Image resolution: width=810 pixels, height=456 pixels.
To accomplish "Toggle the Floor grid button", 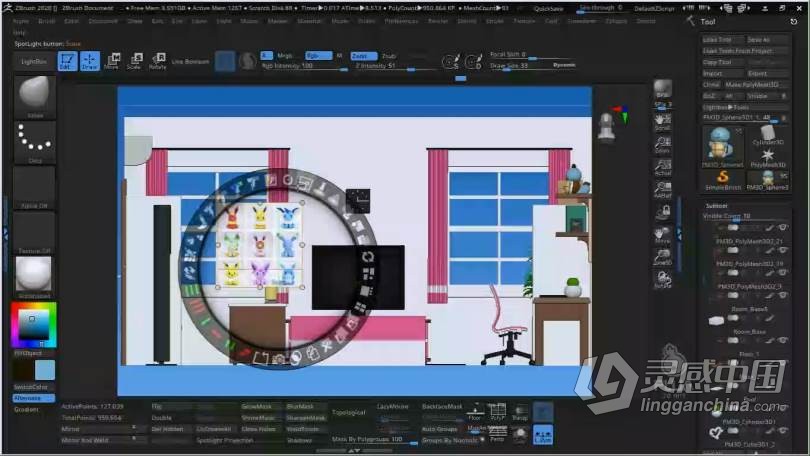I will pos(474,412).
